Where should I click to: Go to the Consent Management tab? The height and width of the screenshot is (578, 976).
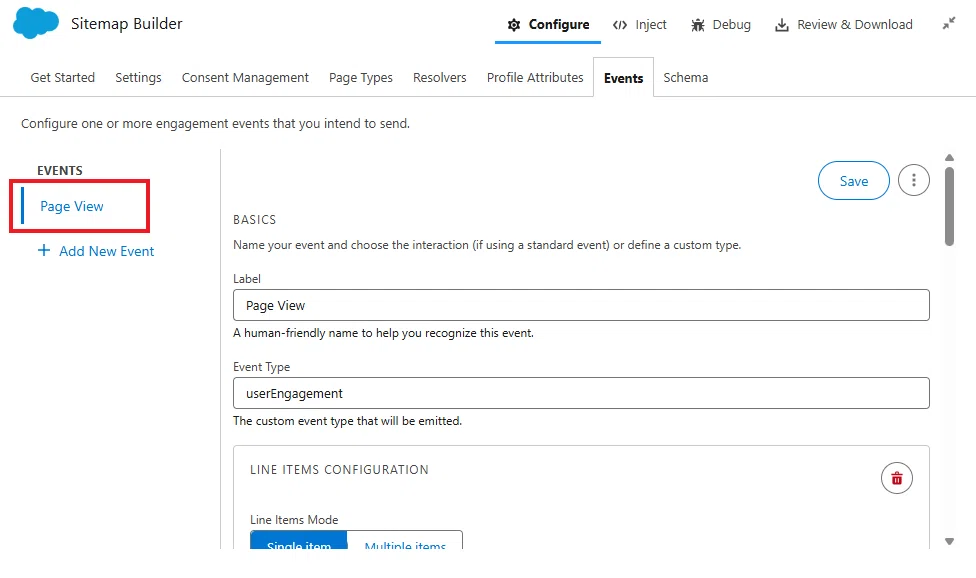tap(245, 78)
